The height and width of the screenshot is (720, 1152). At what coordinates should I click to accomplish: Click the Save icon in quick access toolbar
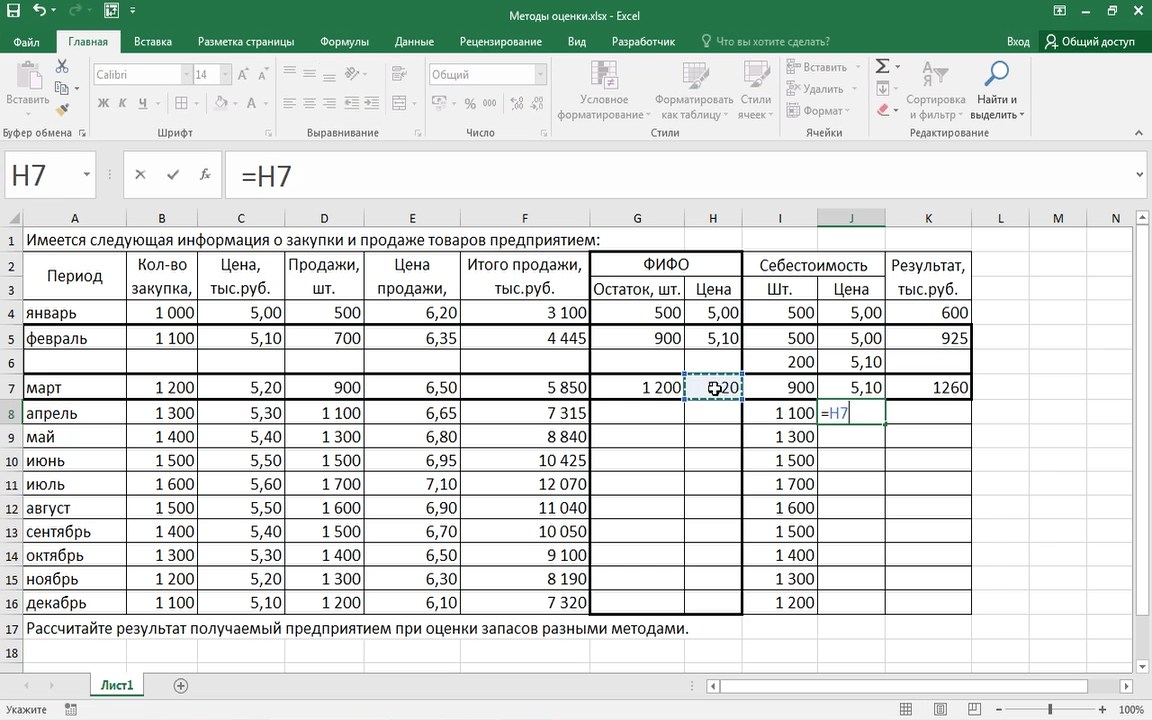(14, 11)
